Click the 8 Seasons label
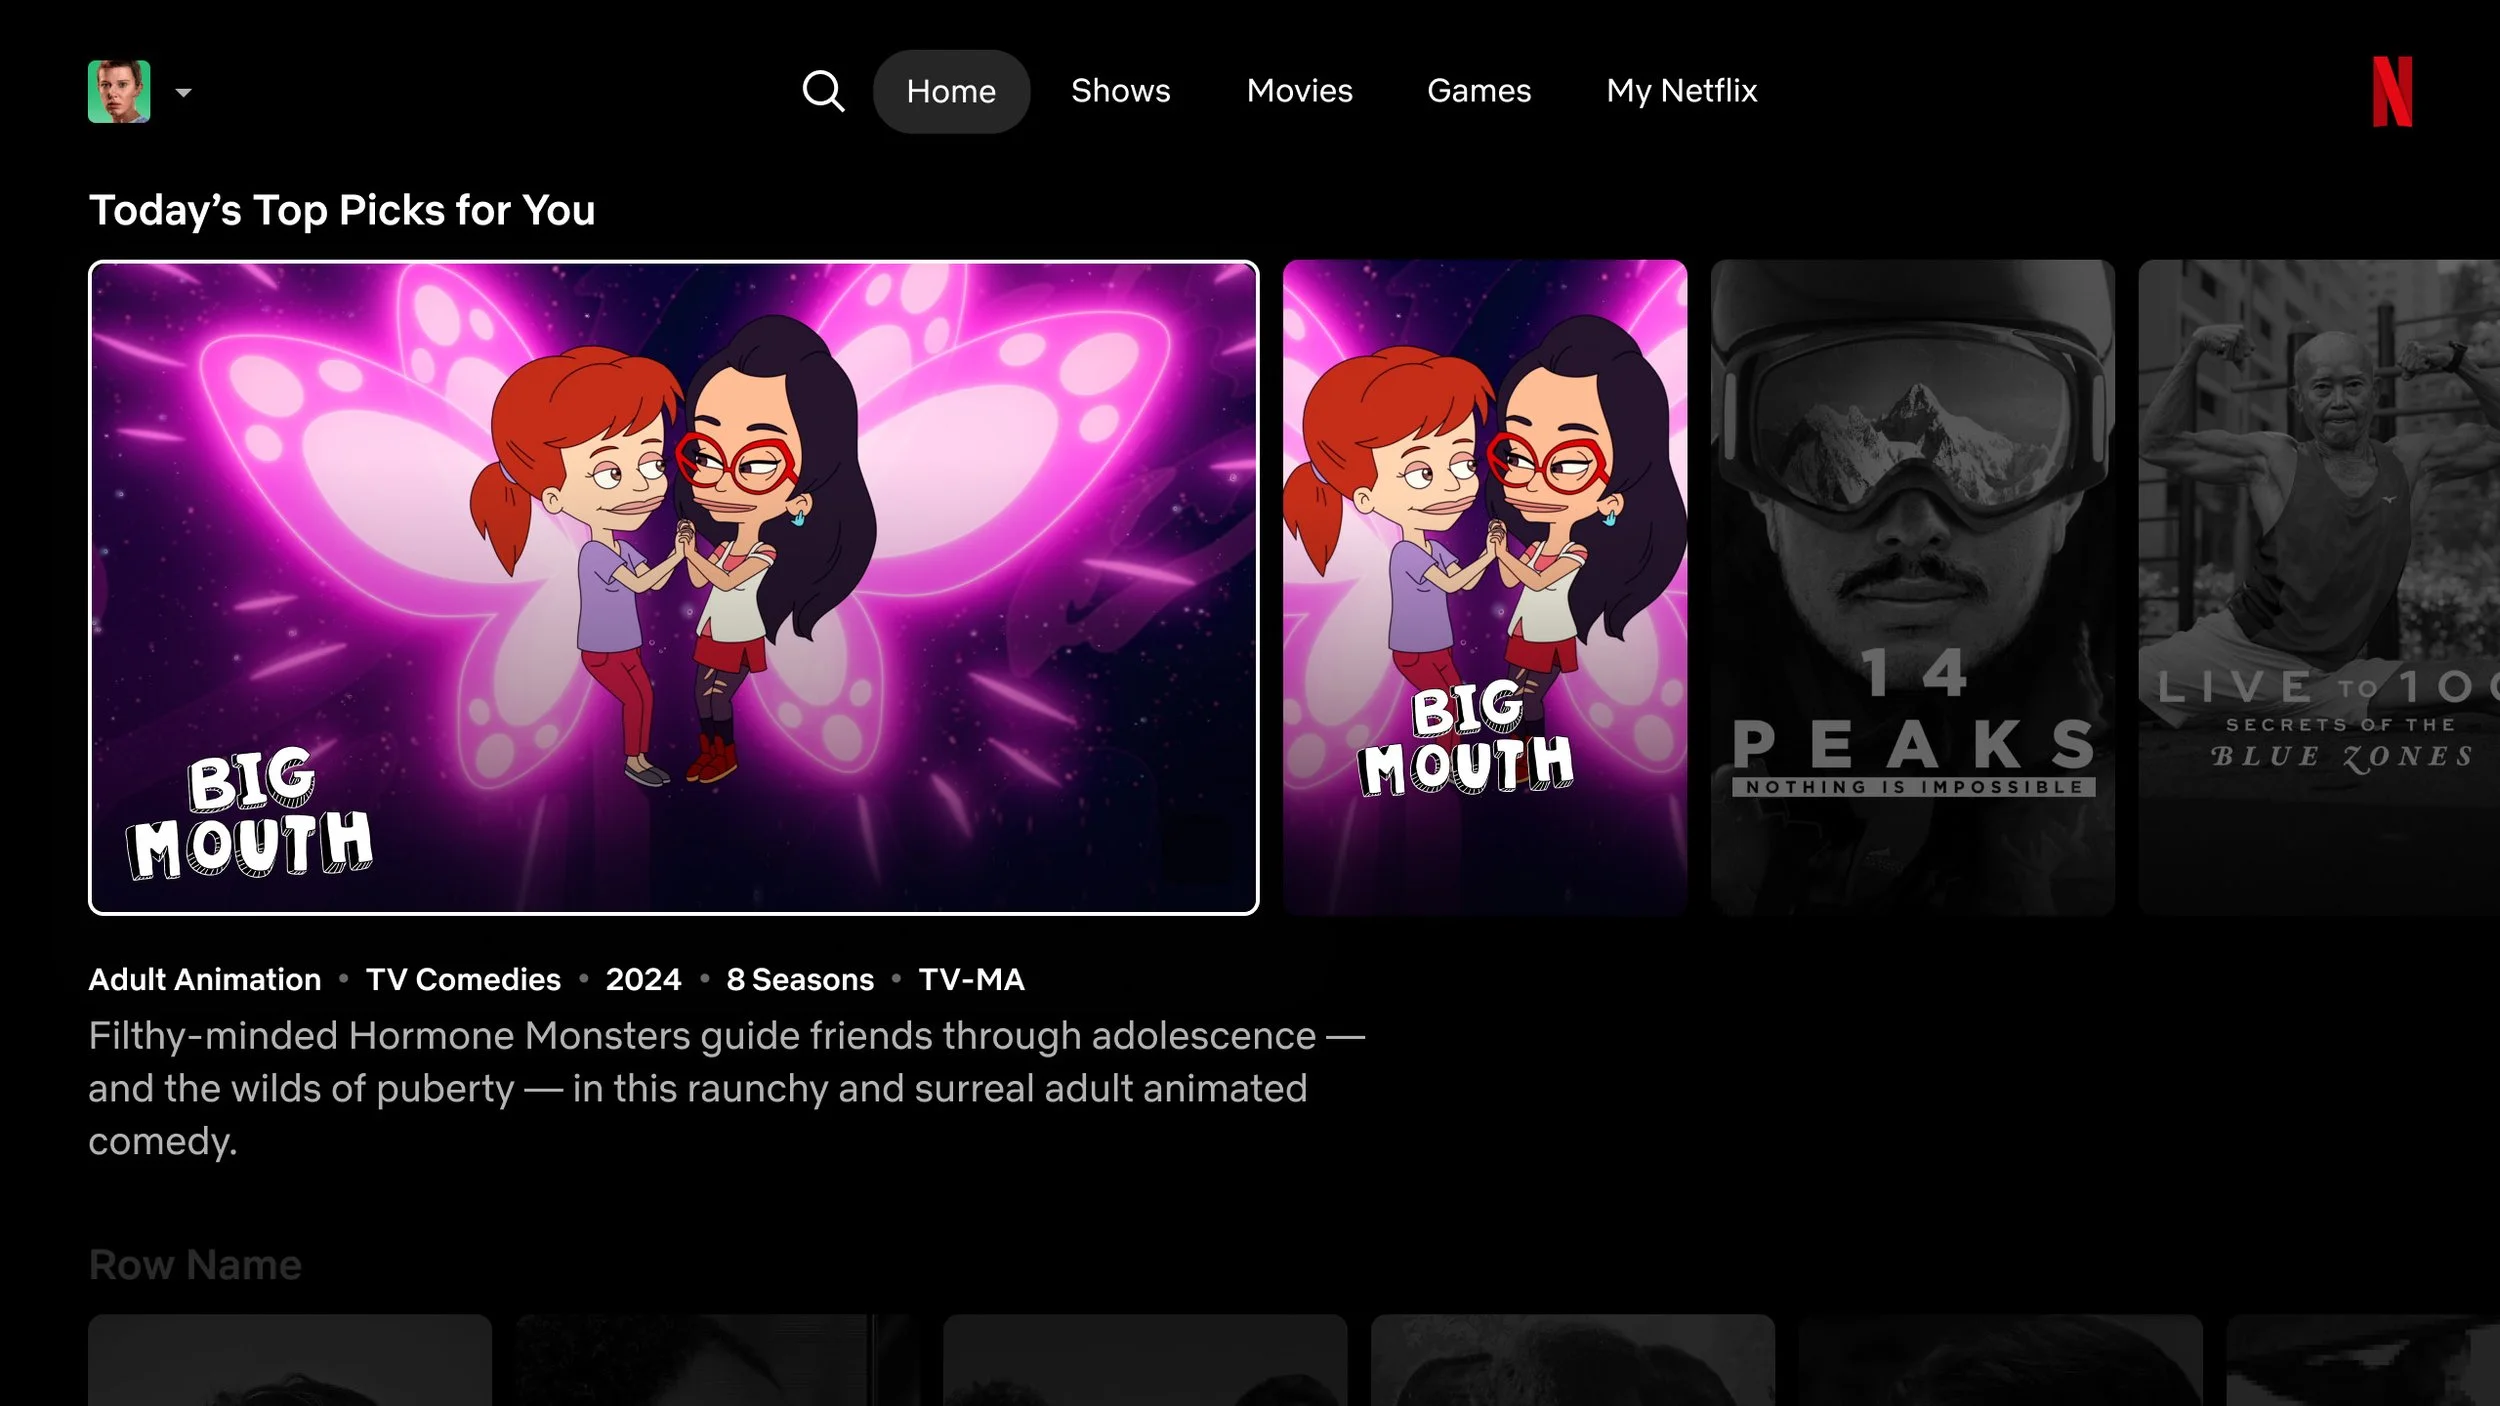This screenshot has height=1406, width=2500. point(800,979)
